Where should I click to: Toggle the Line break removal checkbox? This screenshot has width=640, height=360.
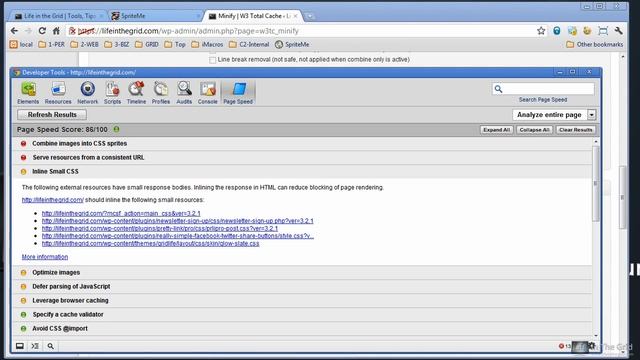point(213,60)
